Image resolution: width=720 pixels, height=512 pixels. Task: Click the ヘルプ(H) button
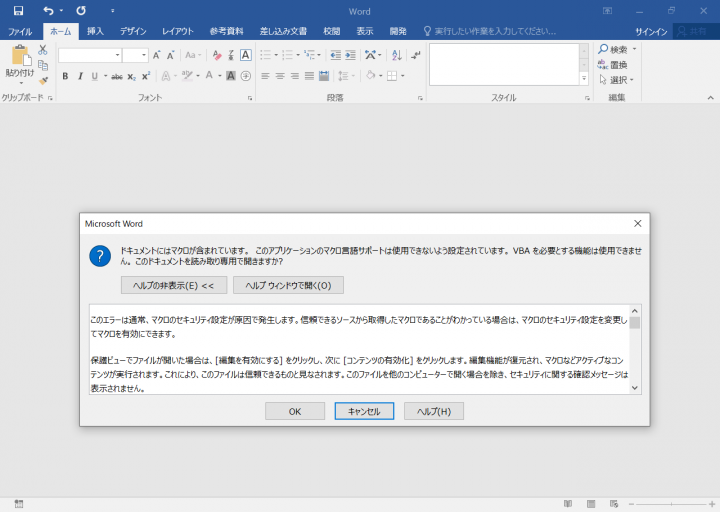click(x=433, y=411)
